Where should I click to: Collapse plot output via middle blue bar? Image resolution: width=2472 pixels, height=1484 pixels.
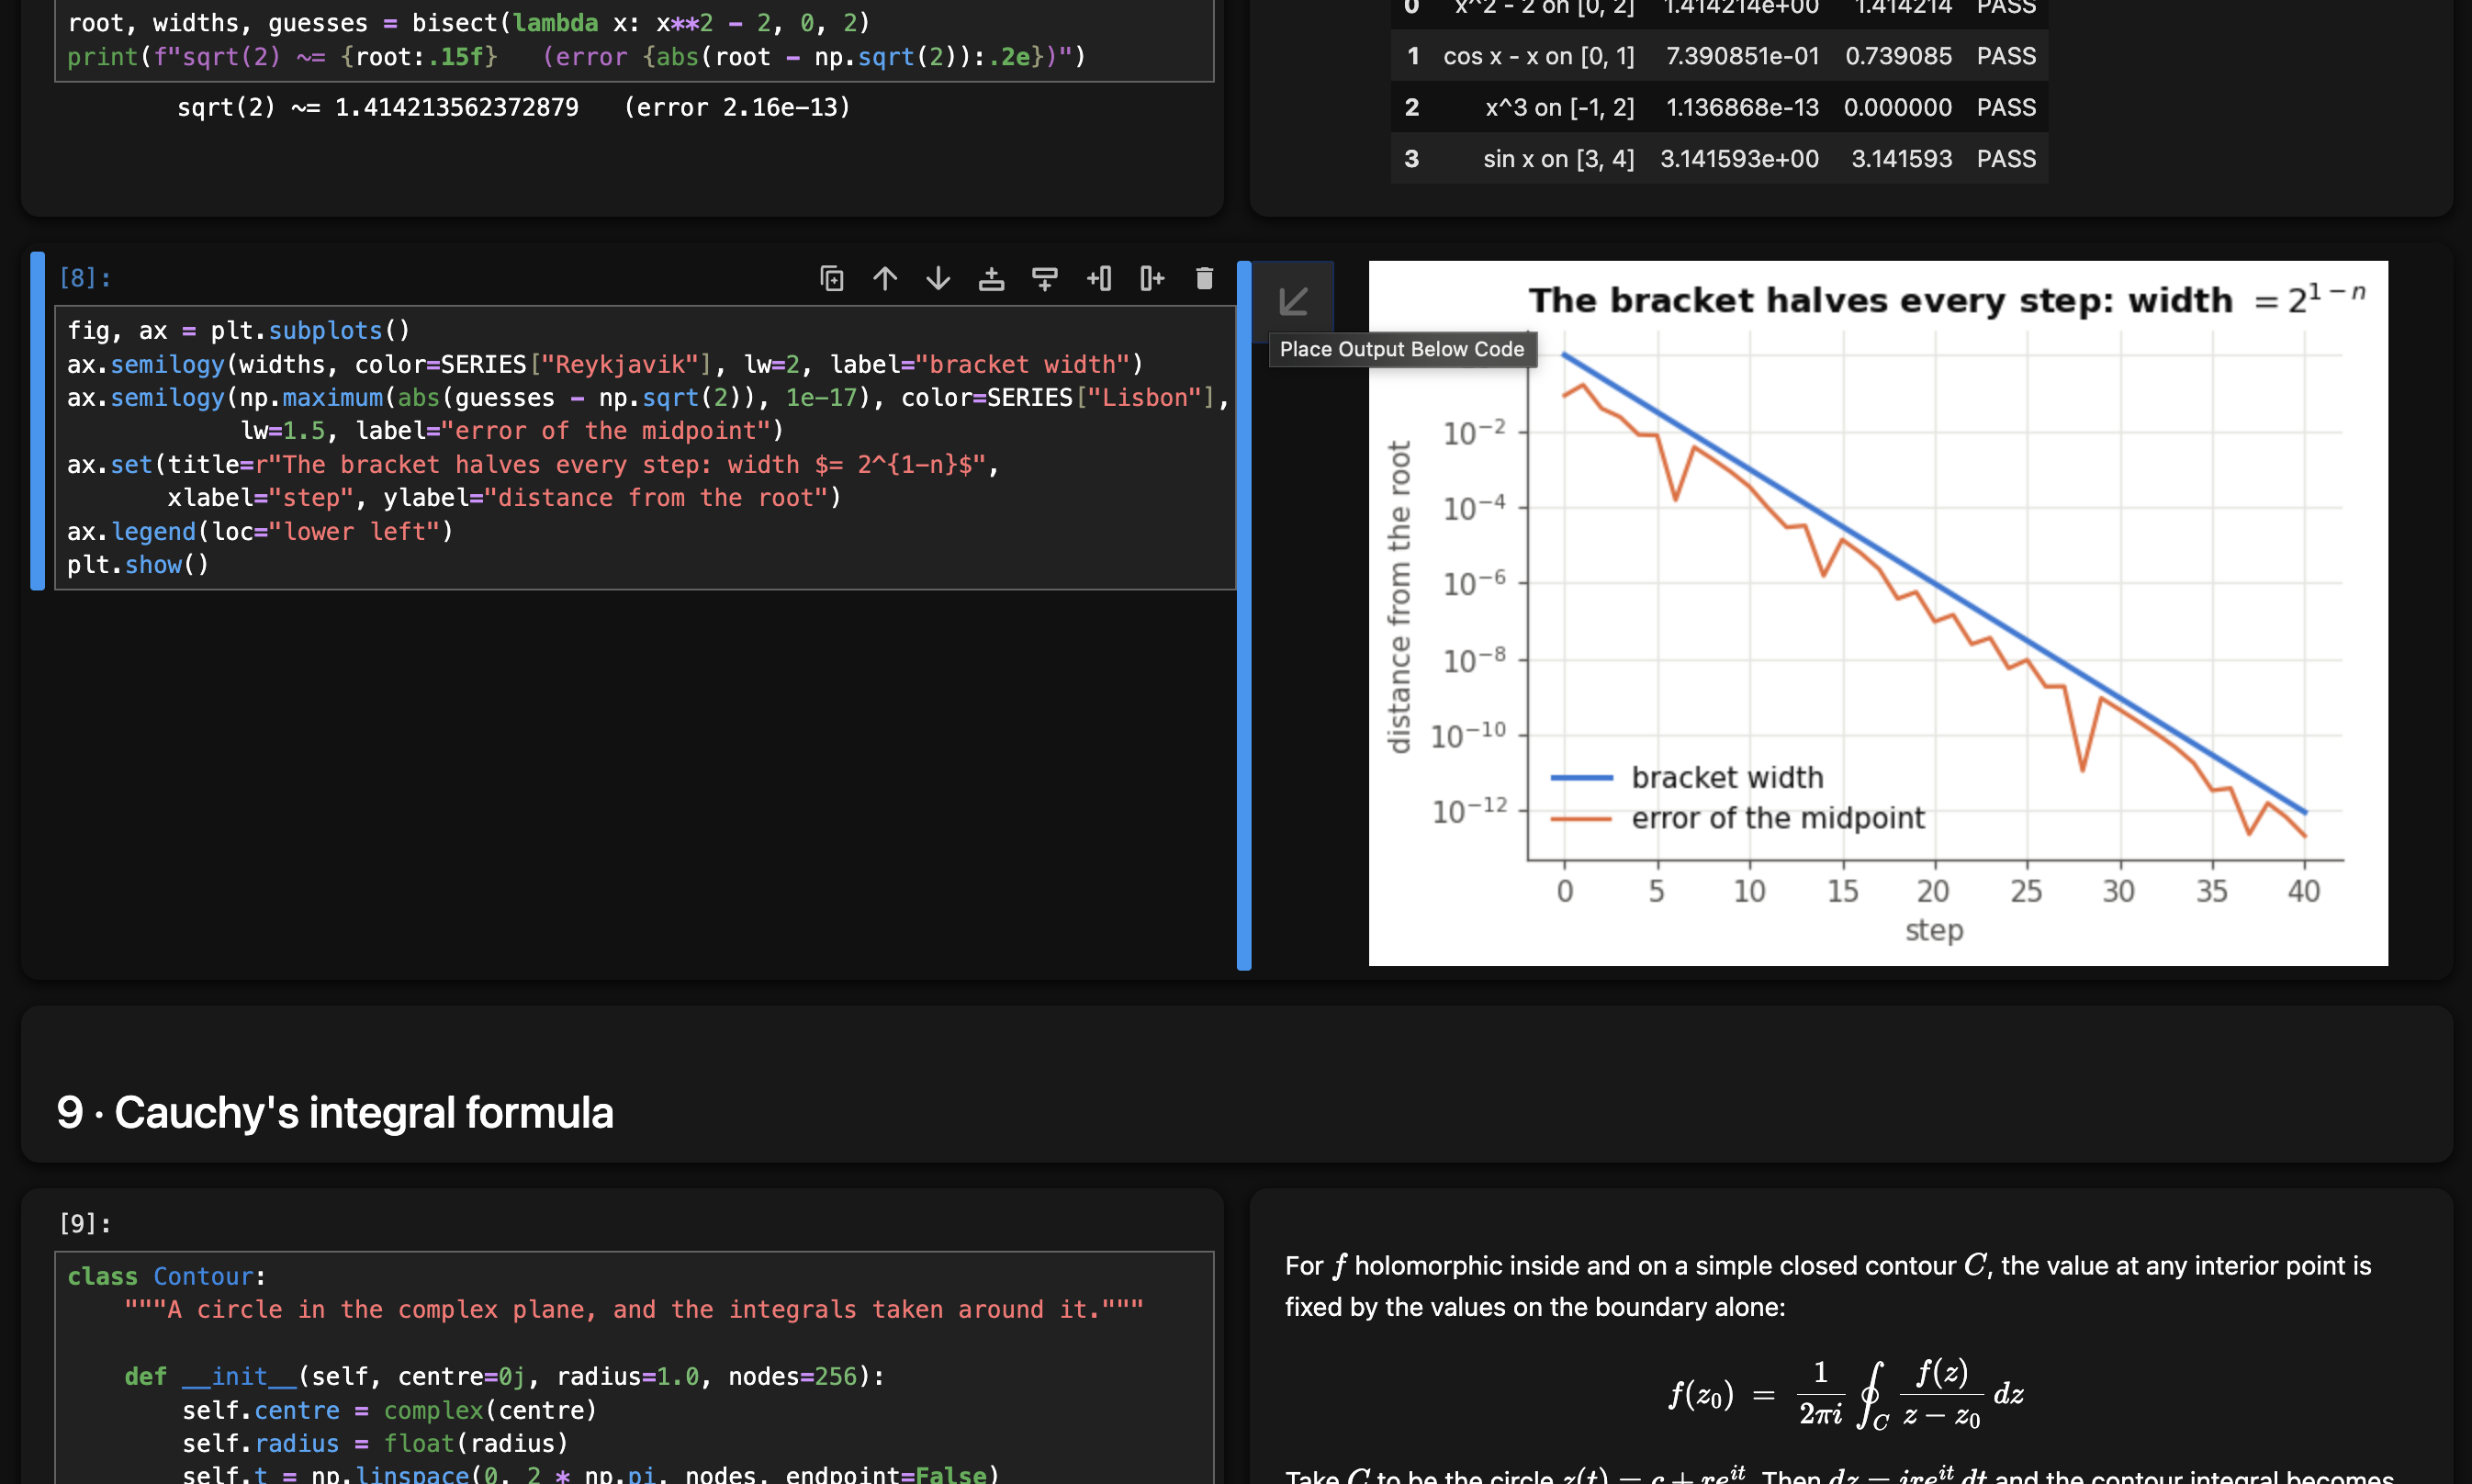[x=1244, y=615]
